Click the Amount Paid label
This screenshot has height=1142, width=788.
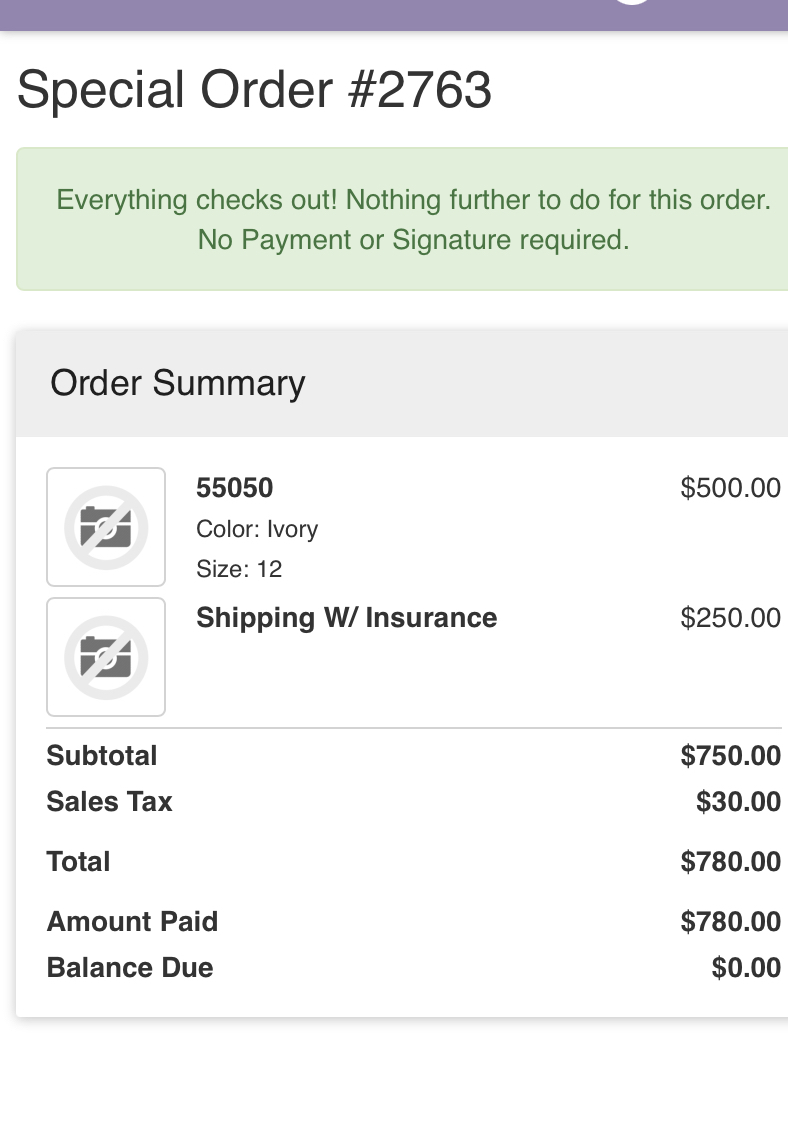133,921
